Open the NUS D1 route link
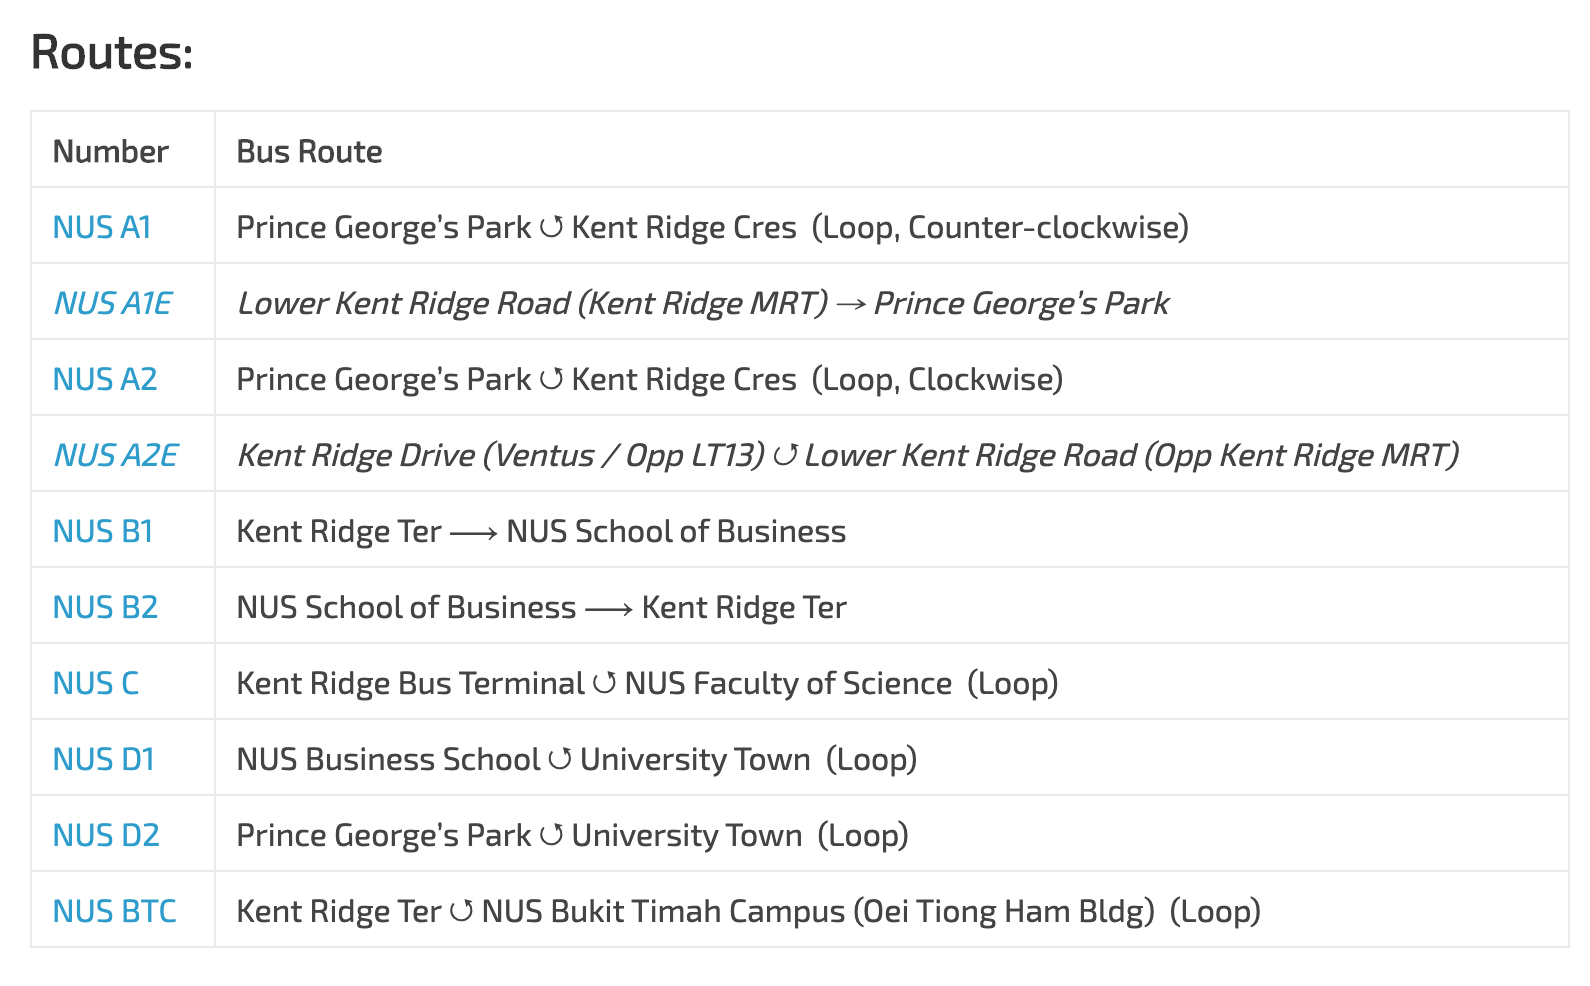1590x986 pixels. pyautogui.click(x=104, y=760)
